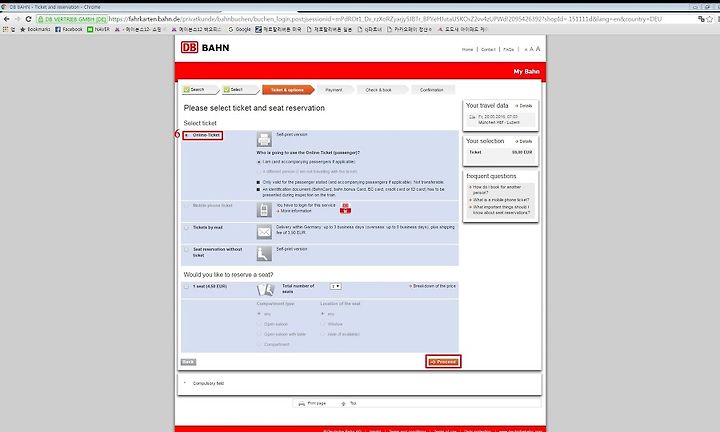Expand Details in Your selection

[x=523, y=141]
